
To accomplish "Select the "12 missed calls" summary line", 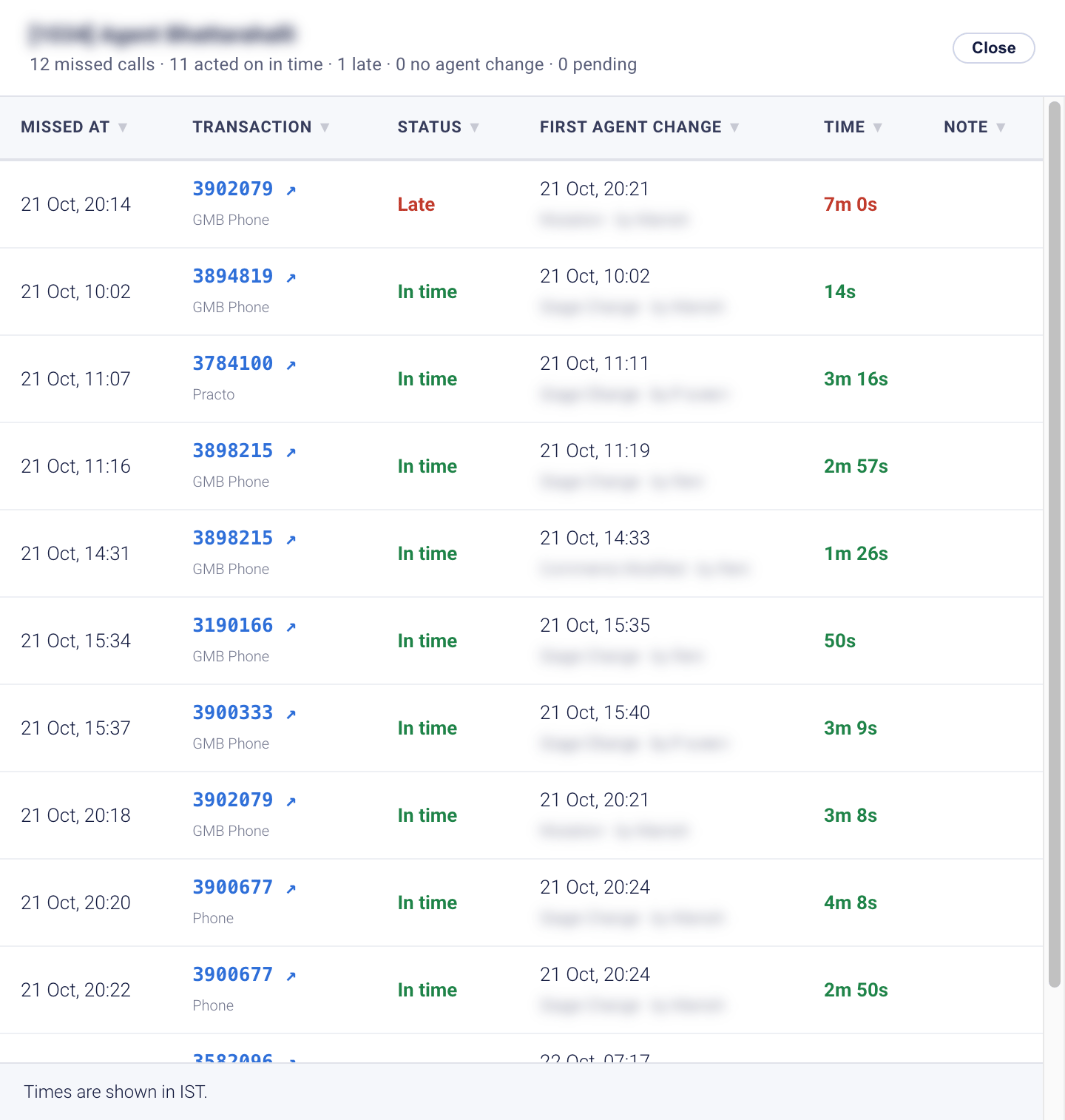I will tap(333, 64).
